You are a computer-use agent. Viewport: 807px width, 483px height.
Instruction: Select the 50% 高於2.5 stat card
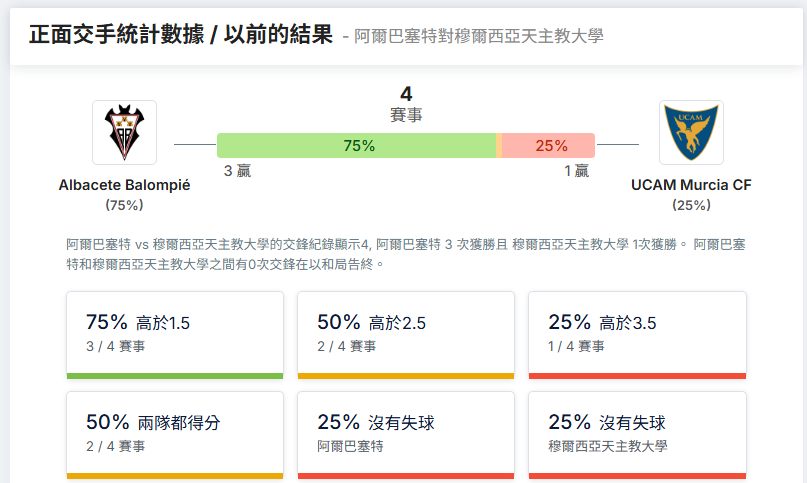pyautogui.click(x=406, y=335)
